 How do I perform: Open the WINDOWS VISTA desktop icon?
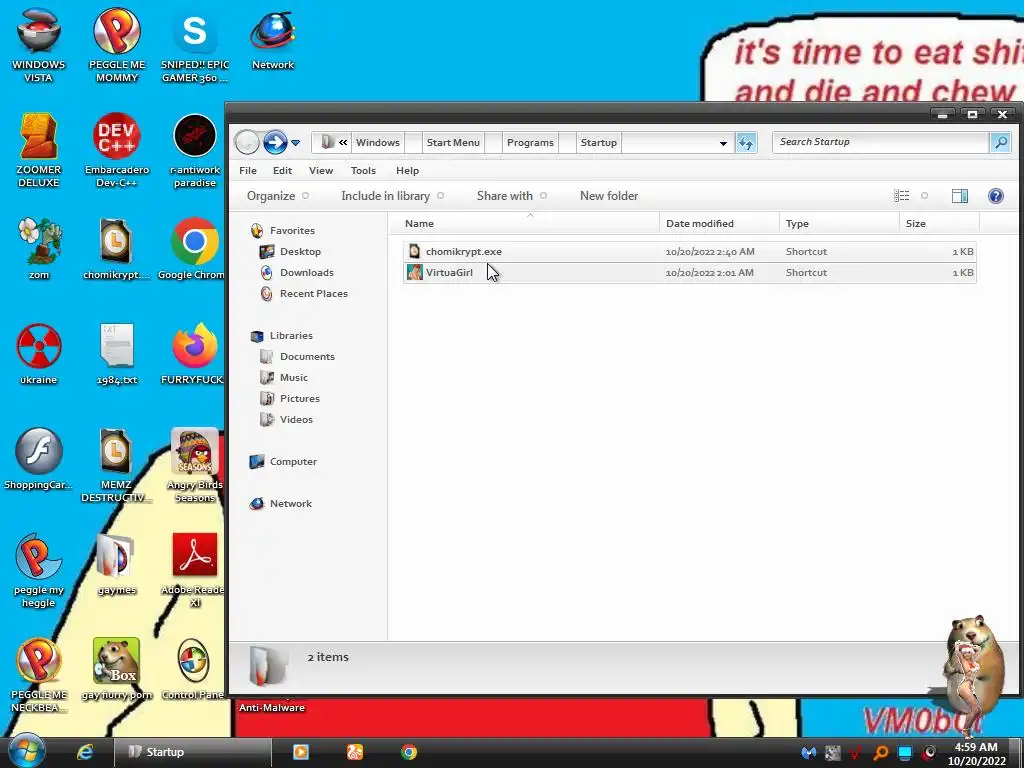[x=39, y=44]
